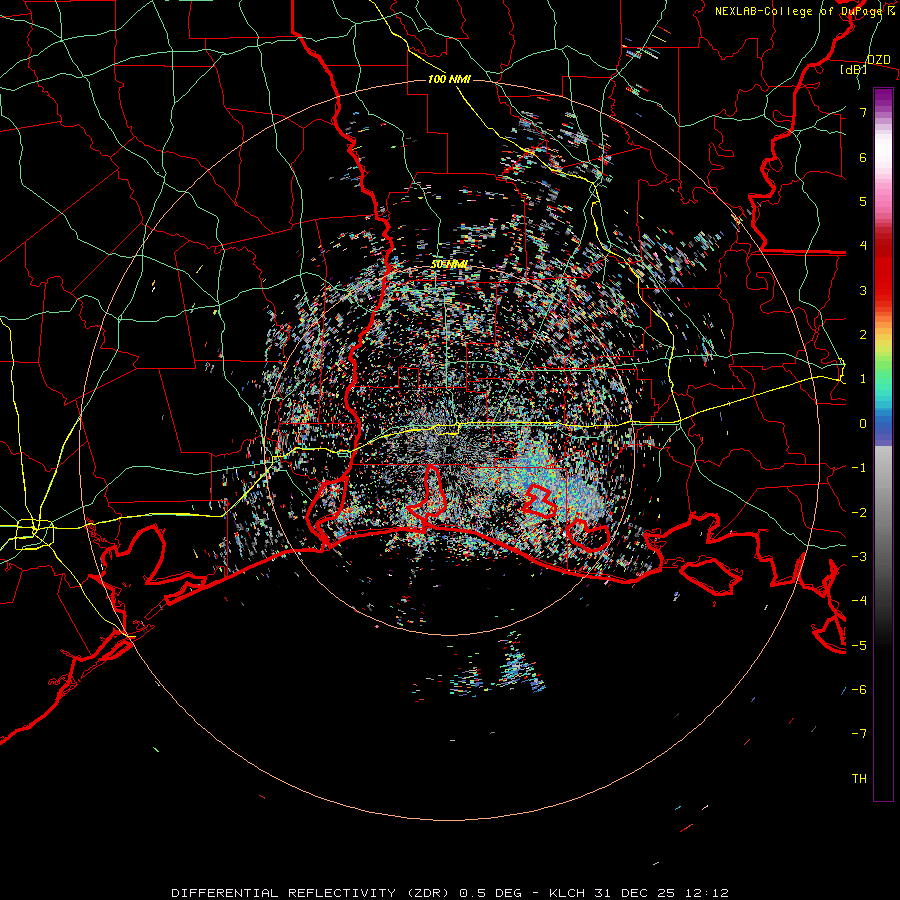Click the TH threshold label on the scale
900x900 pixels.
[859, 779]
